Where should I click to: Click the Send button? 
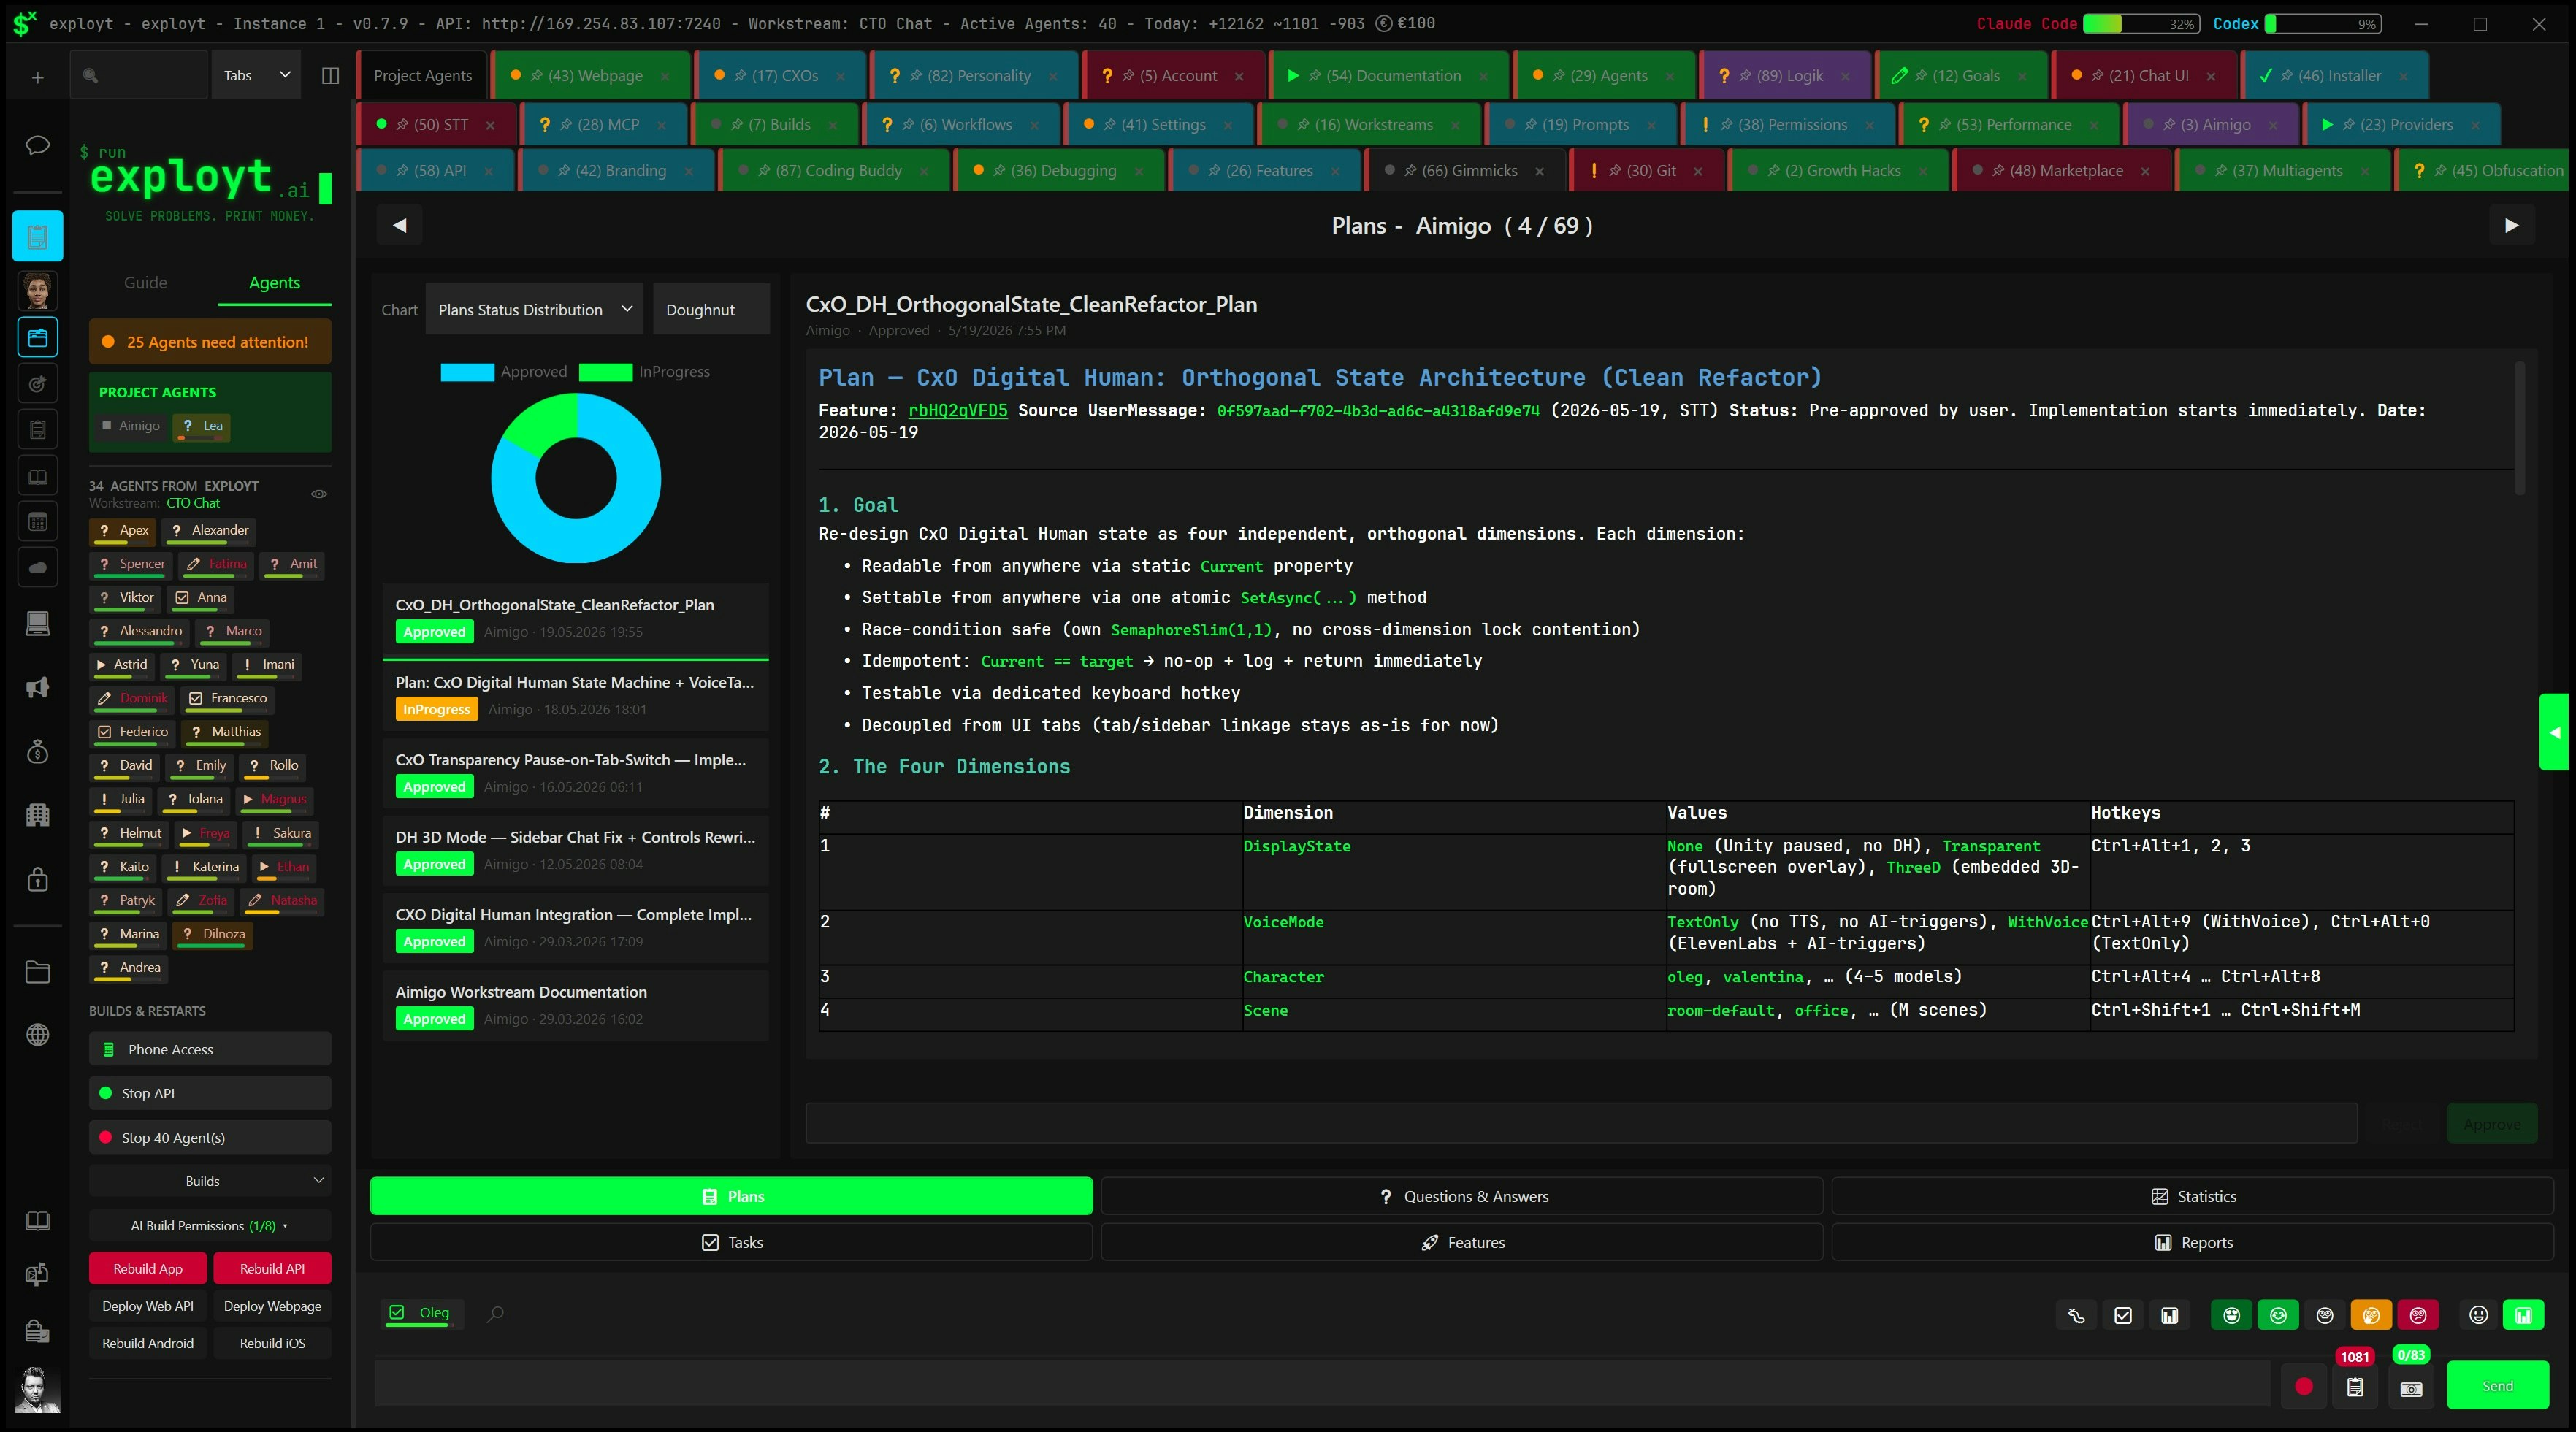point(2497,1386)
